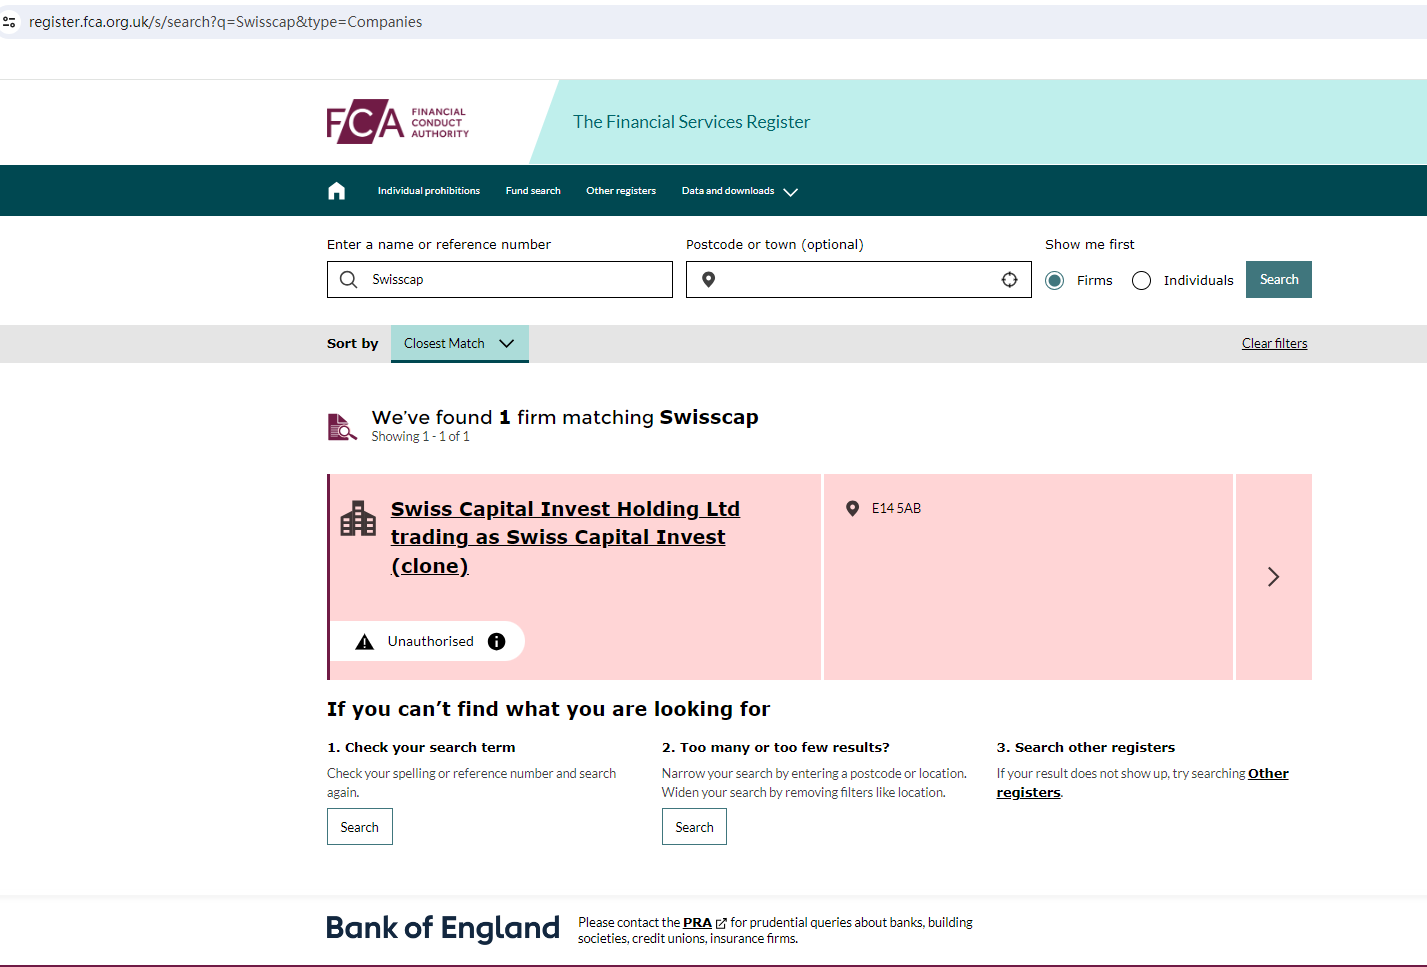The height and width of the screenshot is (967, 1427).
Task: Open Other registers in the navigation bar
Action: point(621,191)
